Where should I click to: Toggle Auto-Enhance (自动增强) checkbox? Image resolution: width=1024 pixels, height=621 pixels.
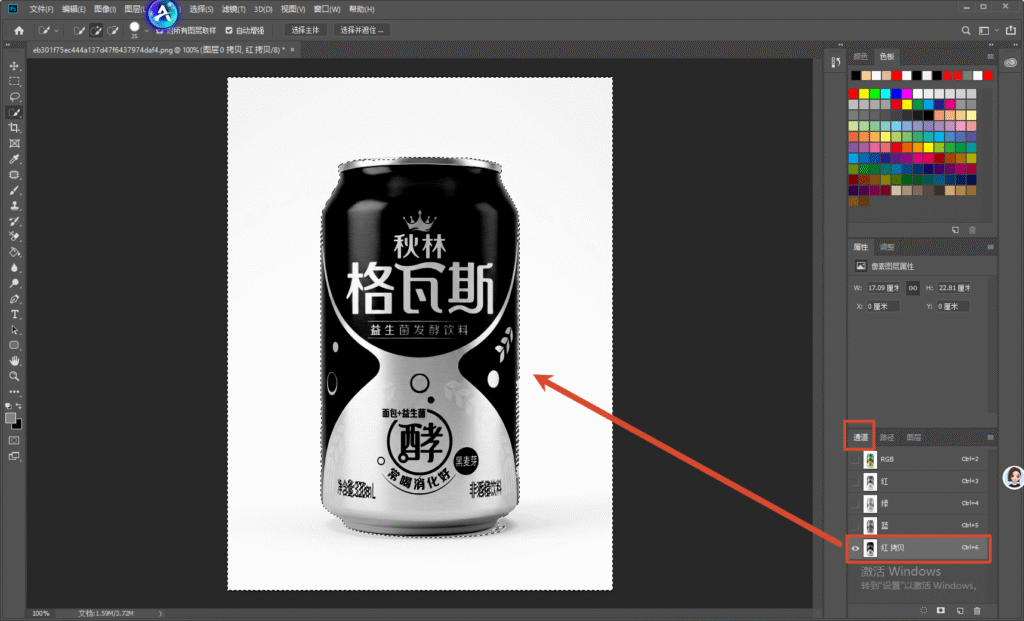229,30
